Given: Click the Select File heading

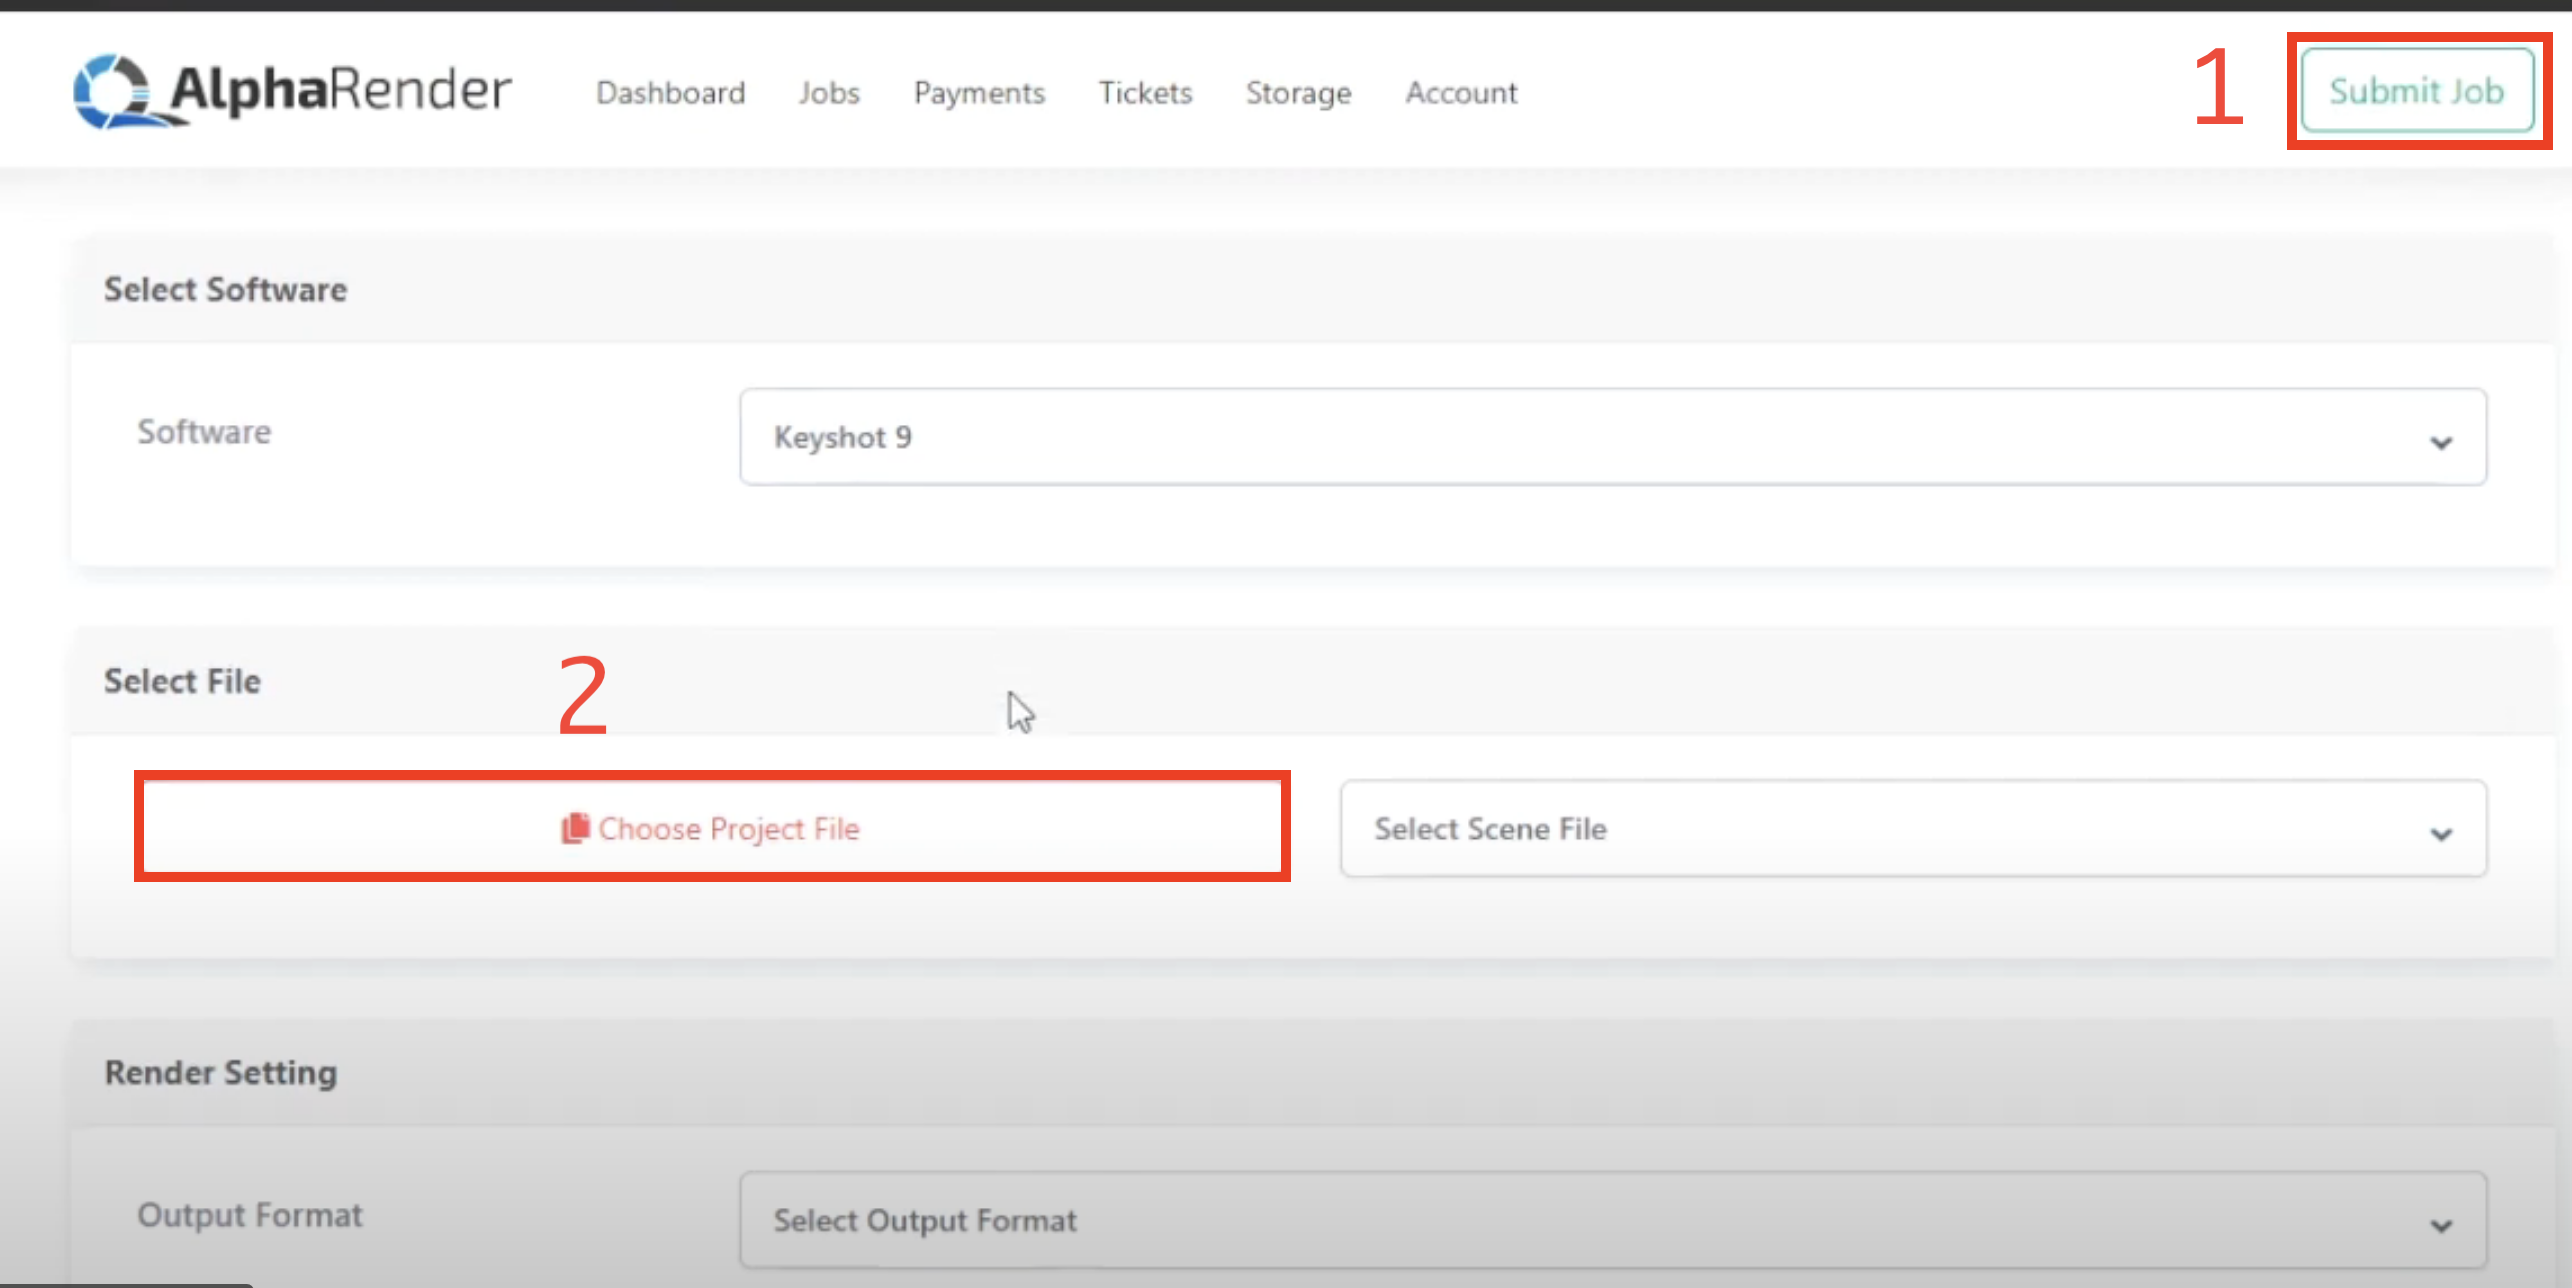Looking at the screenshot, I should pyautogui.click(x=182, y=681).
